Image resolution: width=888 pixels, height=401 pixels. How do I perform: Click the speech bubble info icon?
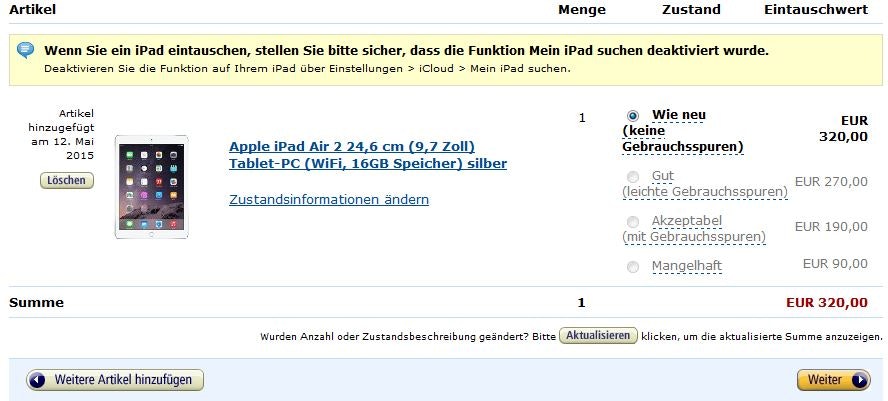point(25,50)
